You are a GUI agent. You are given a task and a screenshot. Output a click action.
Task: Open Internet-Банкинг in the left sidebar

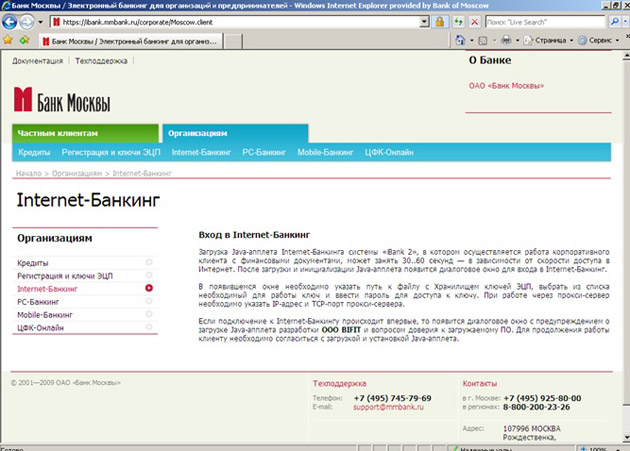(x=47, y=289)
